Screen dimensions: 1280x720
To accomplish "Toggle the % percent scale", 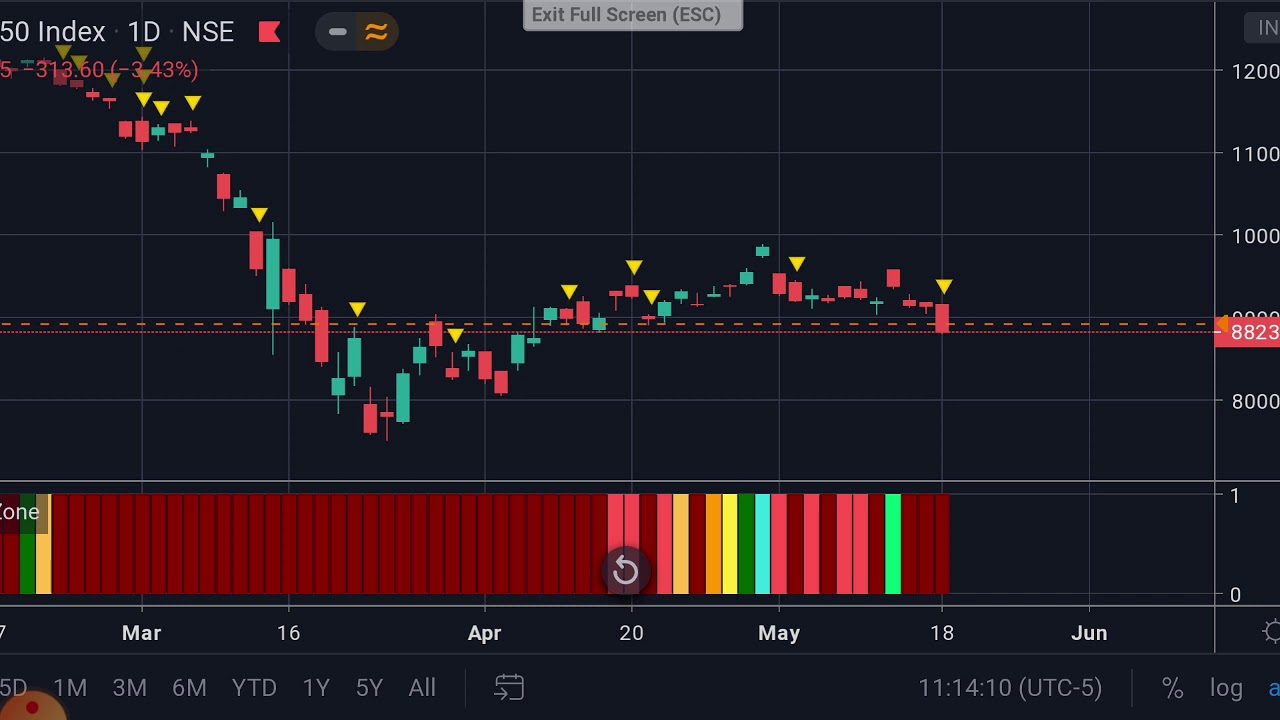I will point(1172,688).
